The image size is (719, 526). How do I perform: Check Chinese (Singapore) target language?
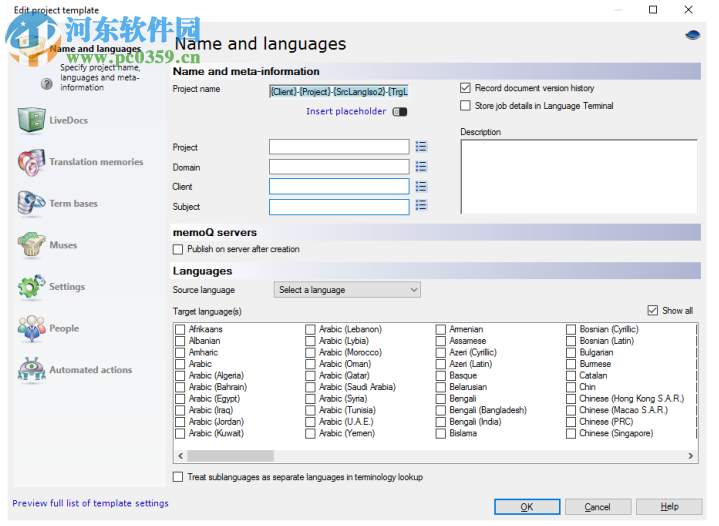[571, 433]
